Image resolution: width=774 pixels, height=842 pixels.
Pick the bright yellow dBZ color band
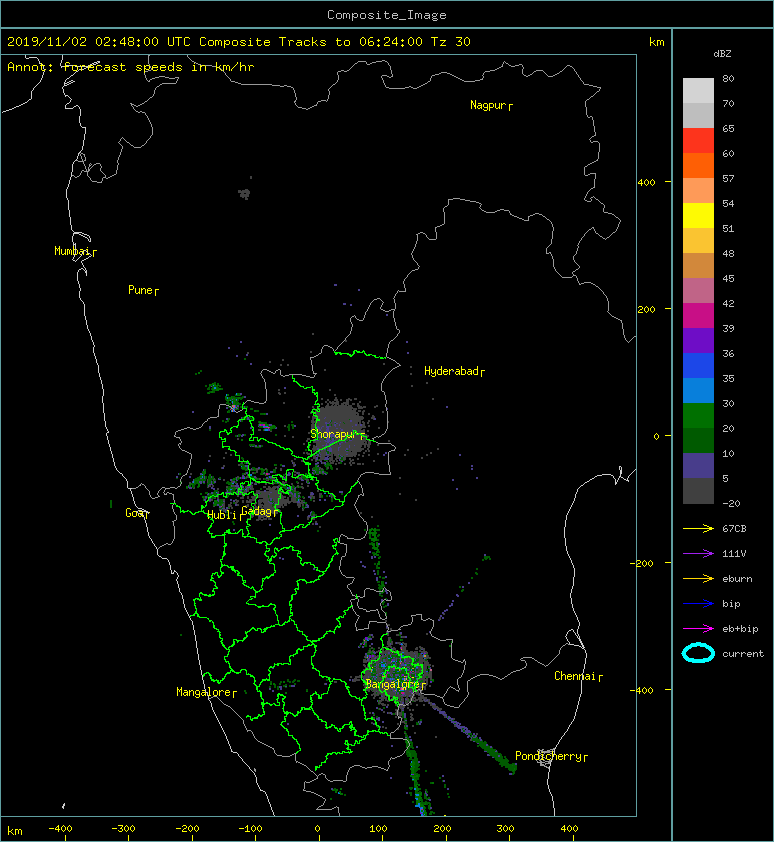pos(698,215)
